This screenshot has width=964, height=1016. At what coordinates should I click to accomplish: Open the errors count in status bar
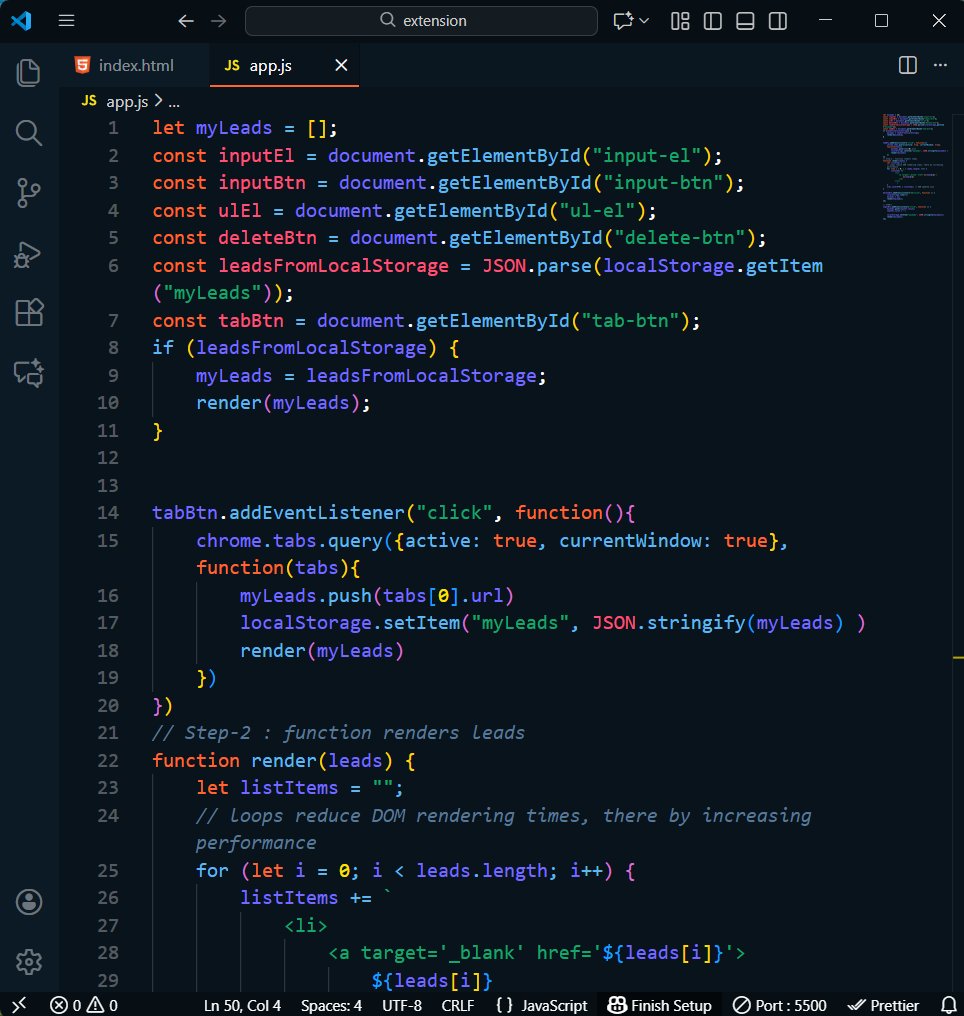click(x=66, y=1005)
